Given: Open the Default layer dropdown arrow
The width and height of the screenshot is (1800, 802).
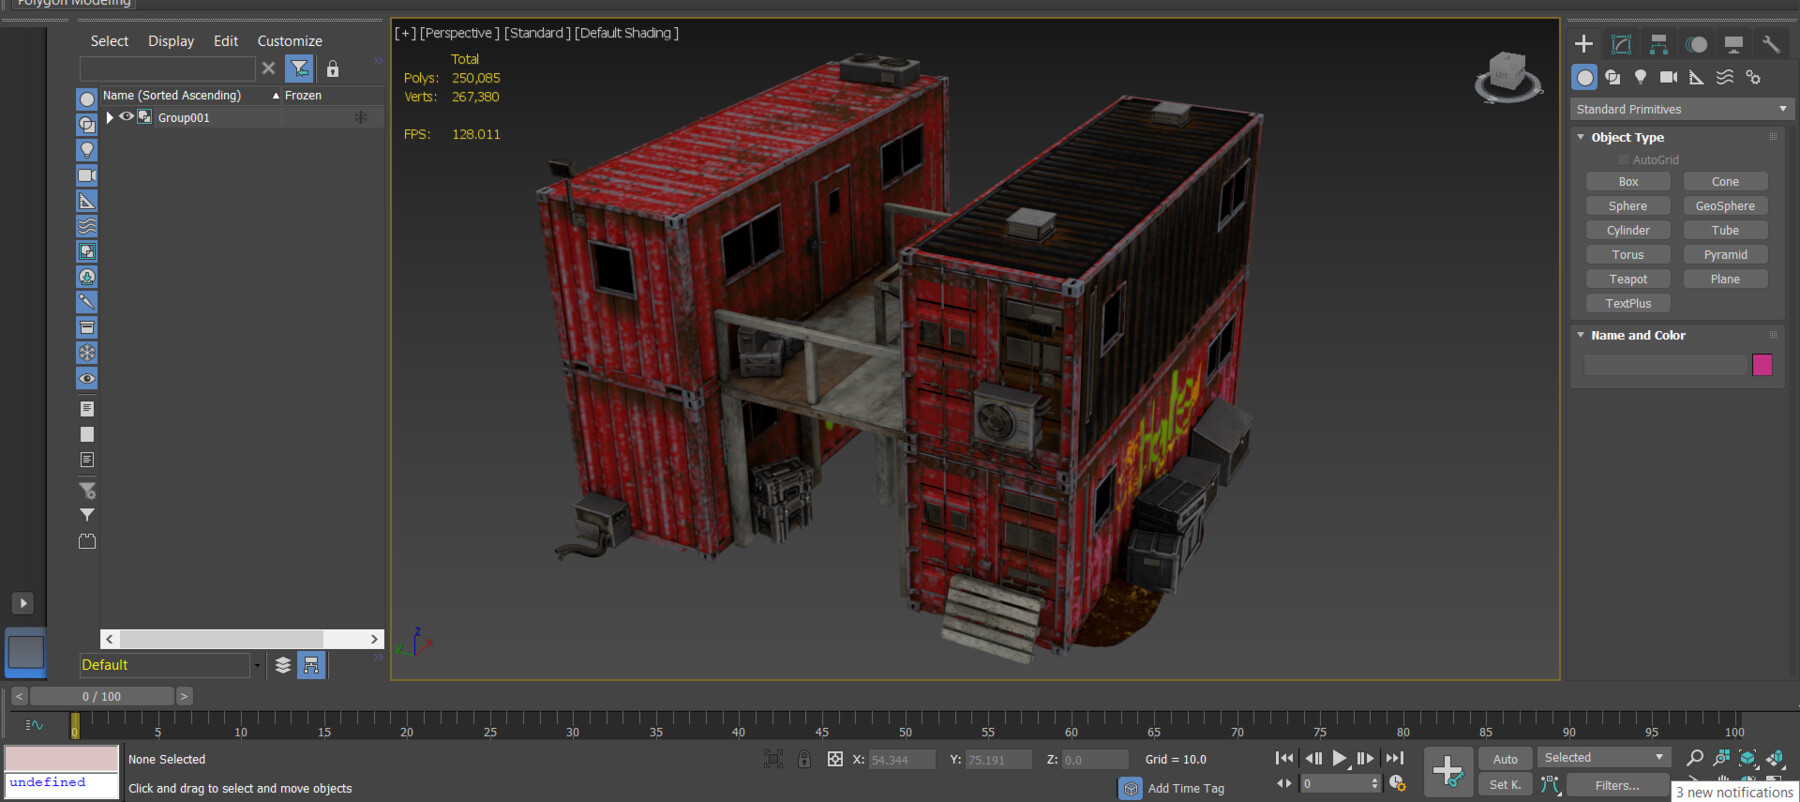Looking at the screenshot, I should tap(257, 665).
